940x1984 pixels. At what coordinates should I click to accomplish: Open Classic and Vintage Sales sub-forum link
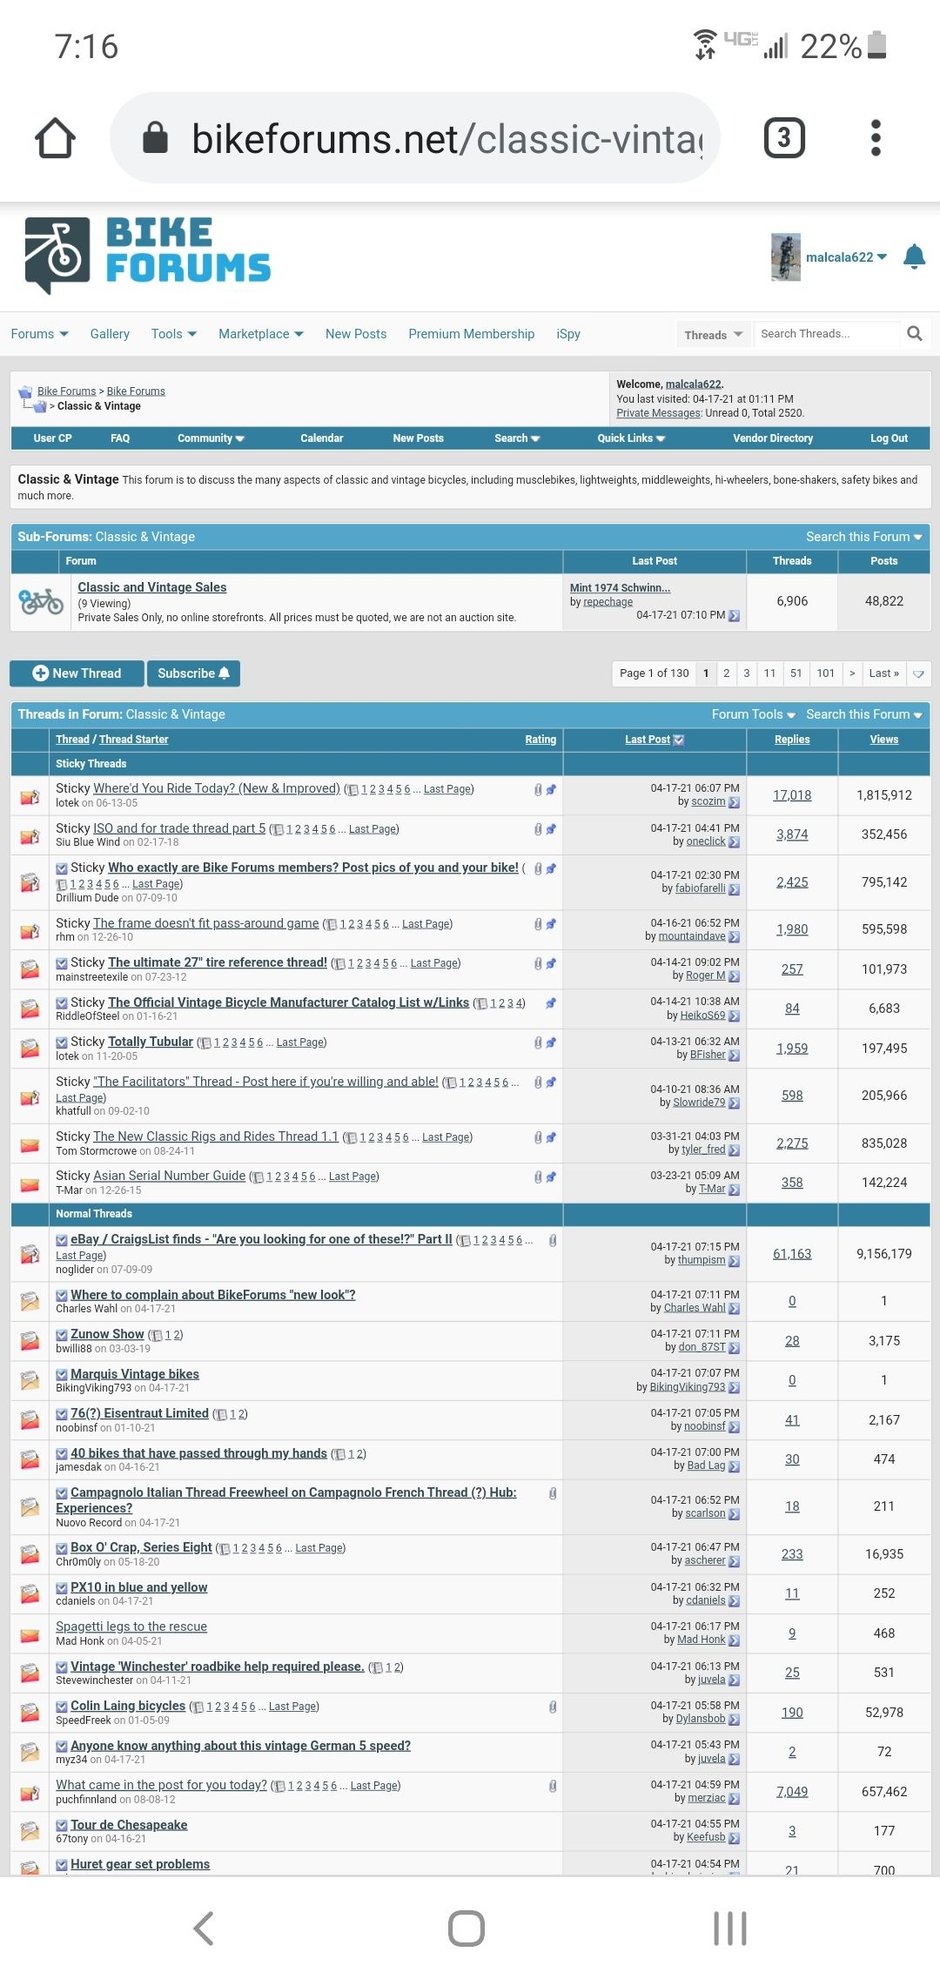pyautogui.click(x=152, y=587)
